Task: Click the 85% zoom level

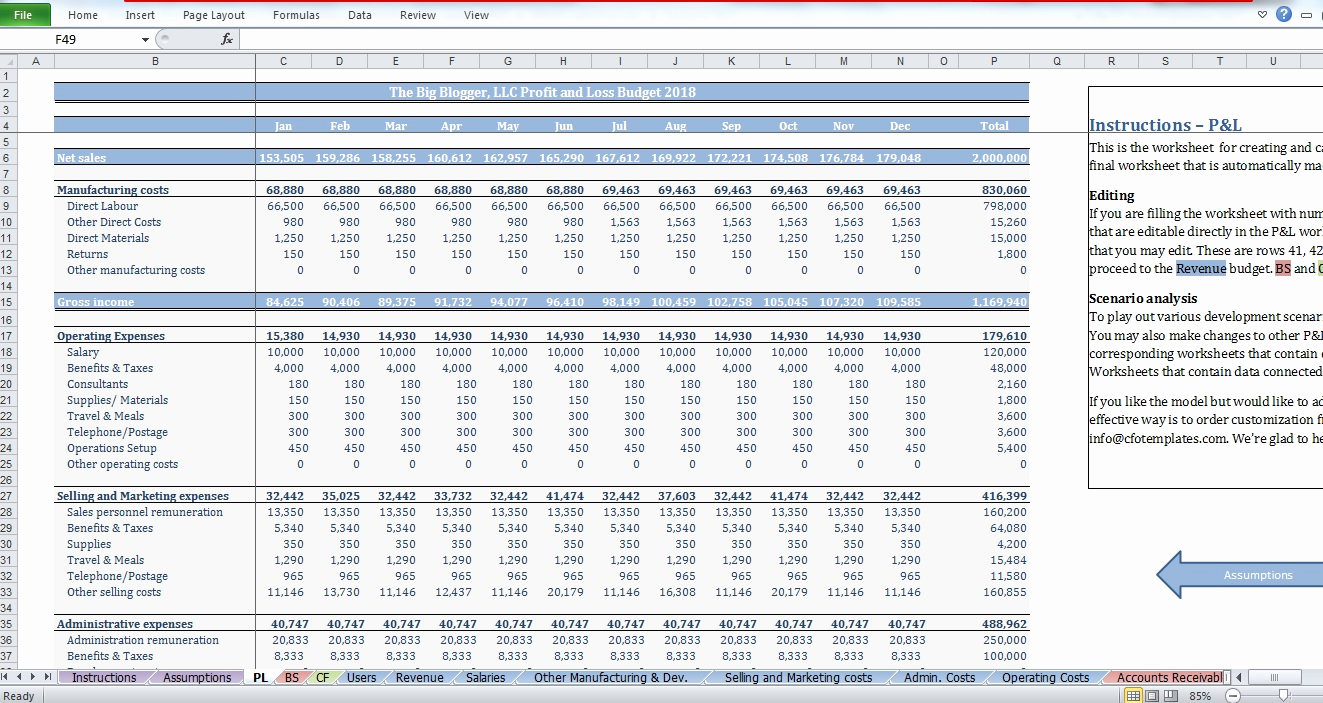Action: [x=1200, y=695]
